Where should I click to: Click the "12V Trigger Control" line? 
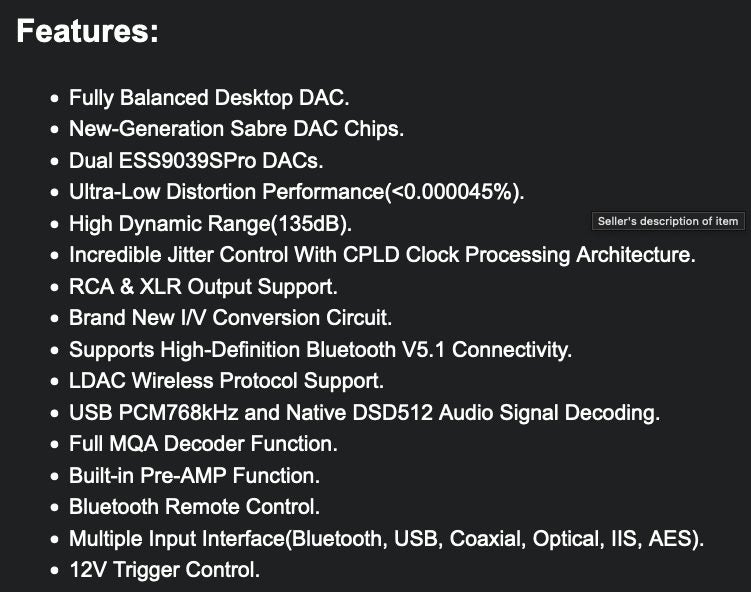164,570
